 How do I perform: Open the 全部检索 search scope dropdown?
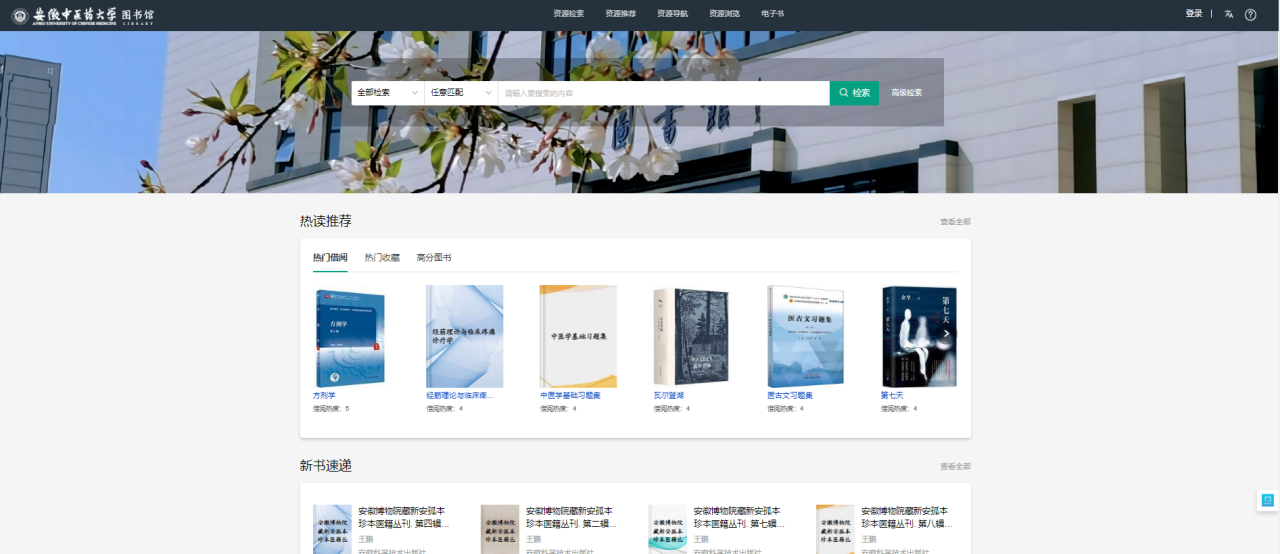tap(387, 93)
